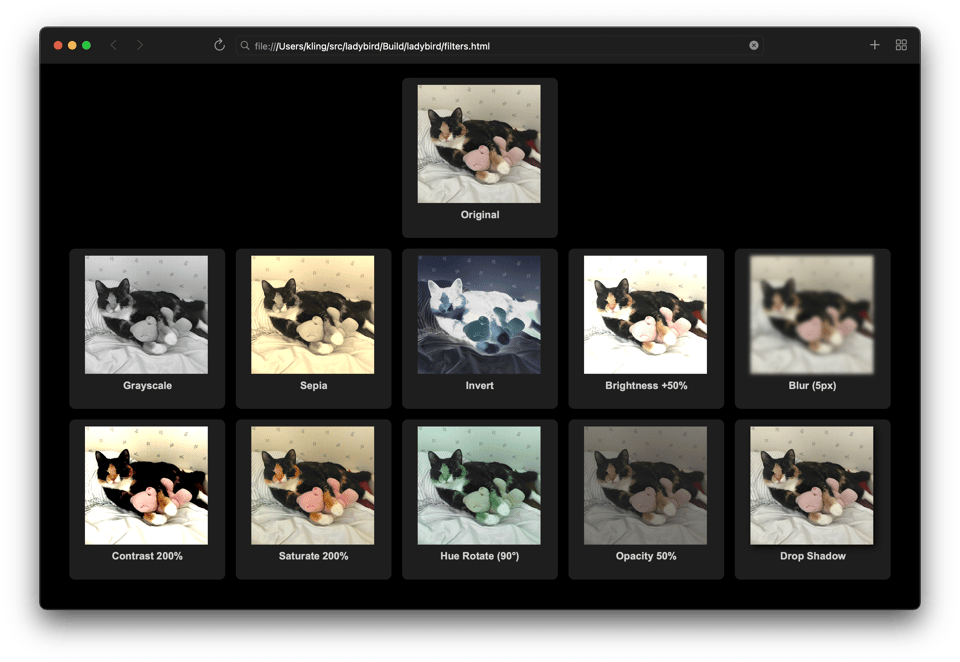Viewport: 960px width, 662px height.
Task: Click the green zoom traffic light
Action: coord(86,45)
